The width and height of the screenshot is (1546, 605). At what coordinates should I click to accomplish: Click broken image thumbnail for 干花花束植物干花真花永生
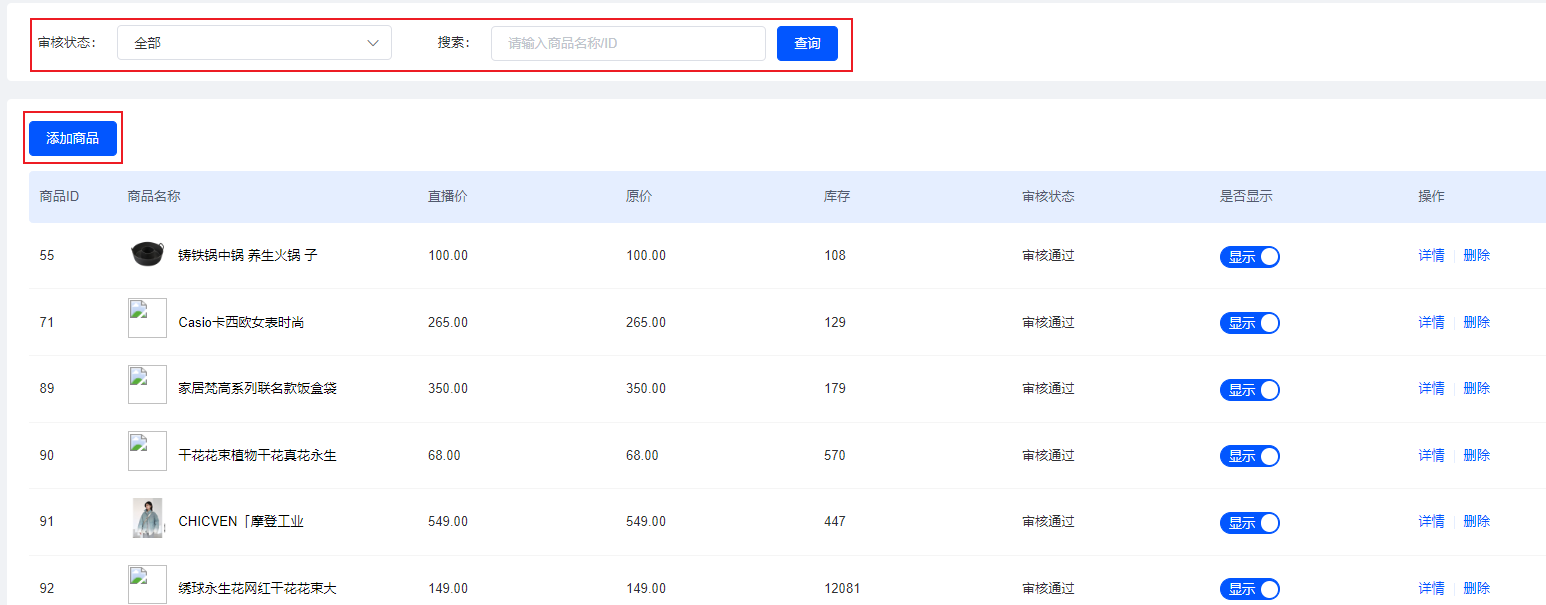[x=147, y=451]
